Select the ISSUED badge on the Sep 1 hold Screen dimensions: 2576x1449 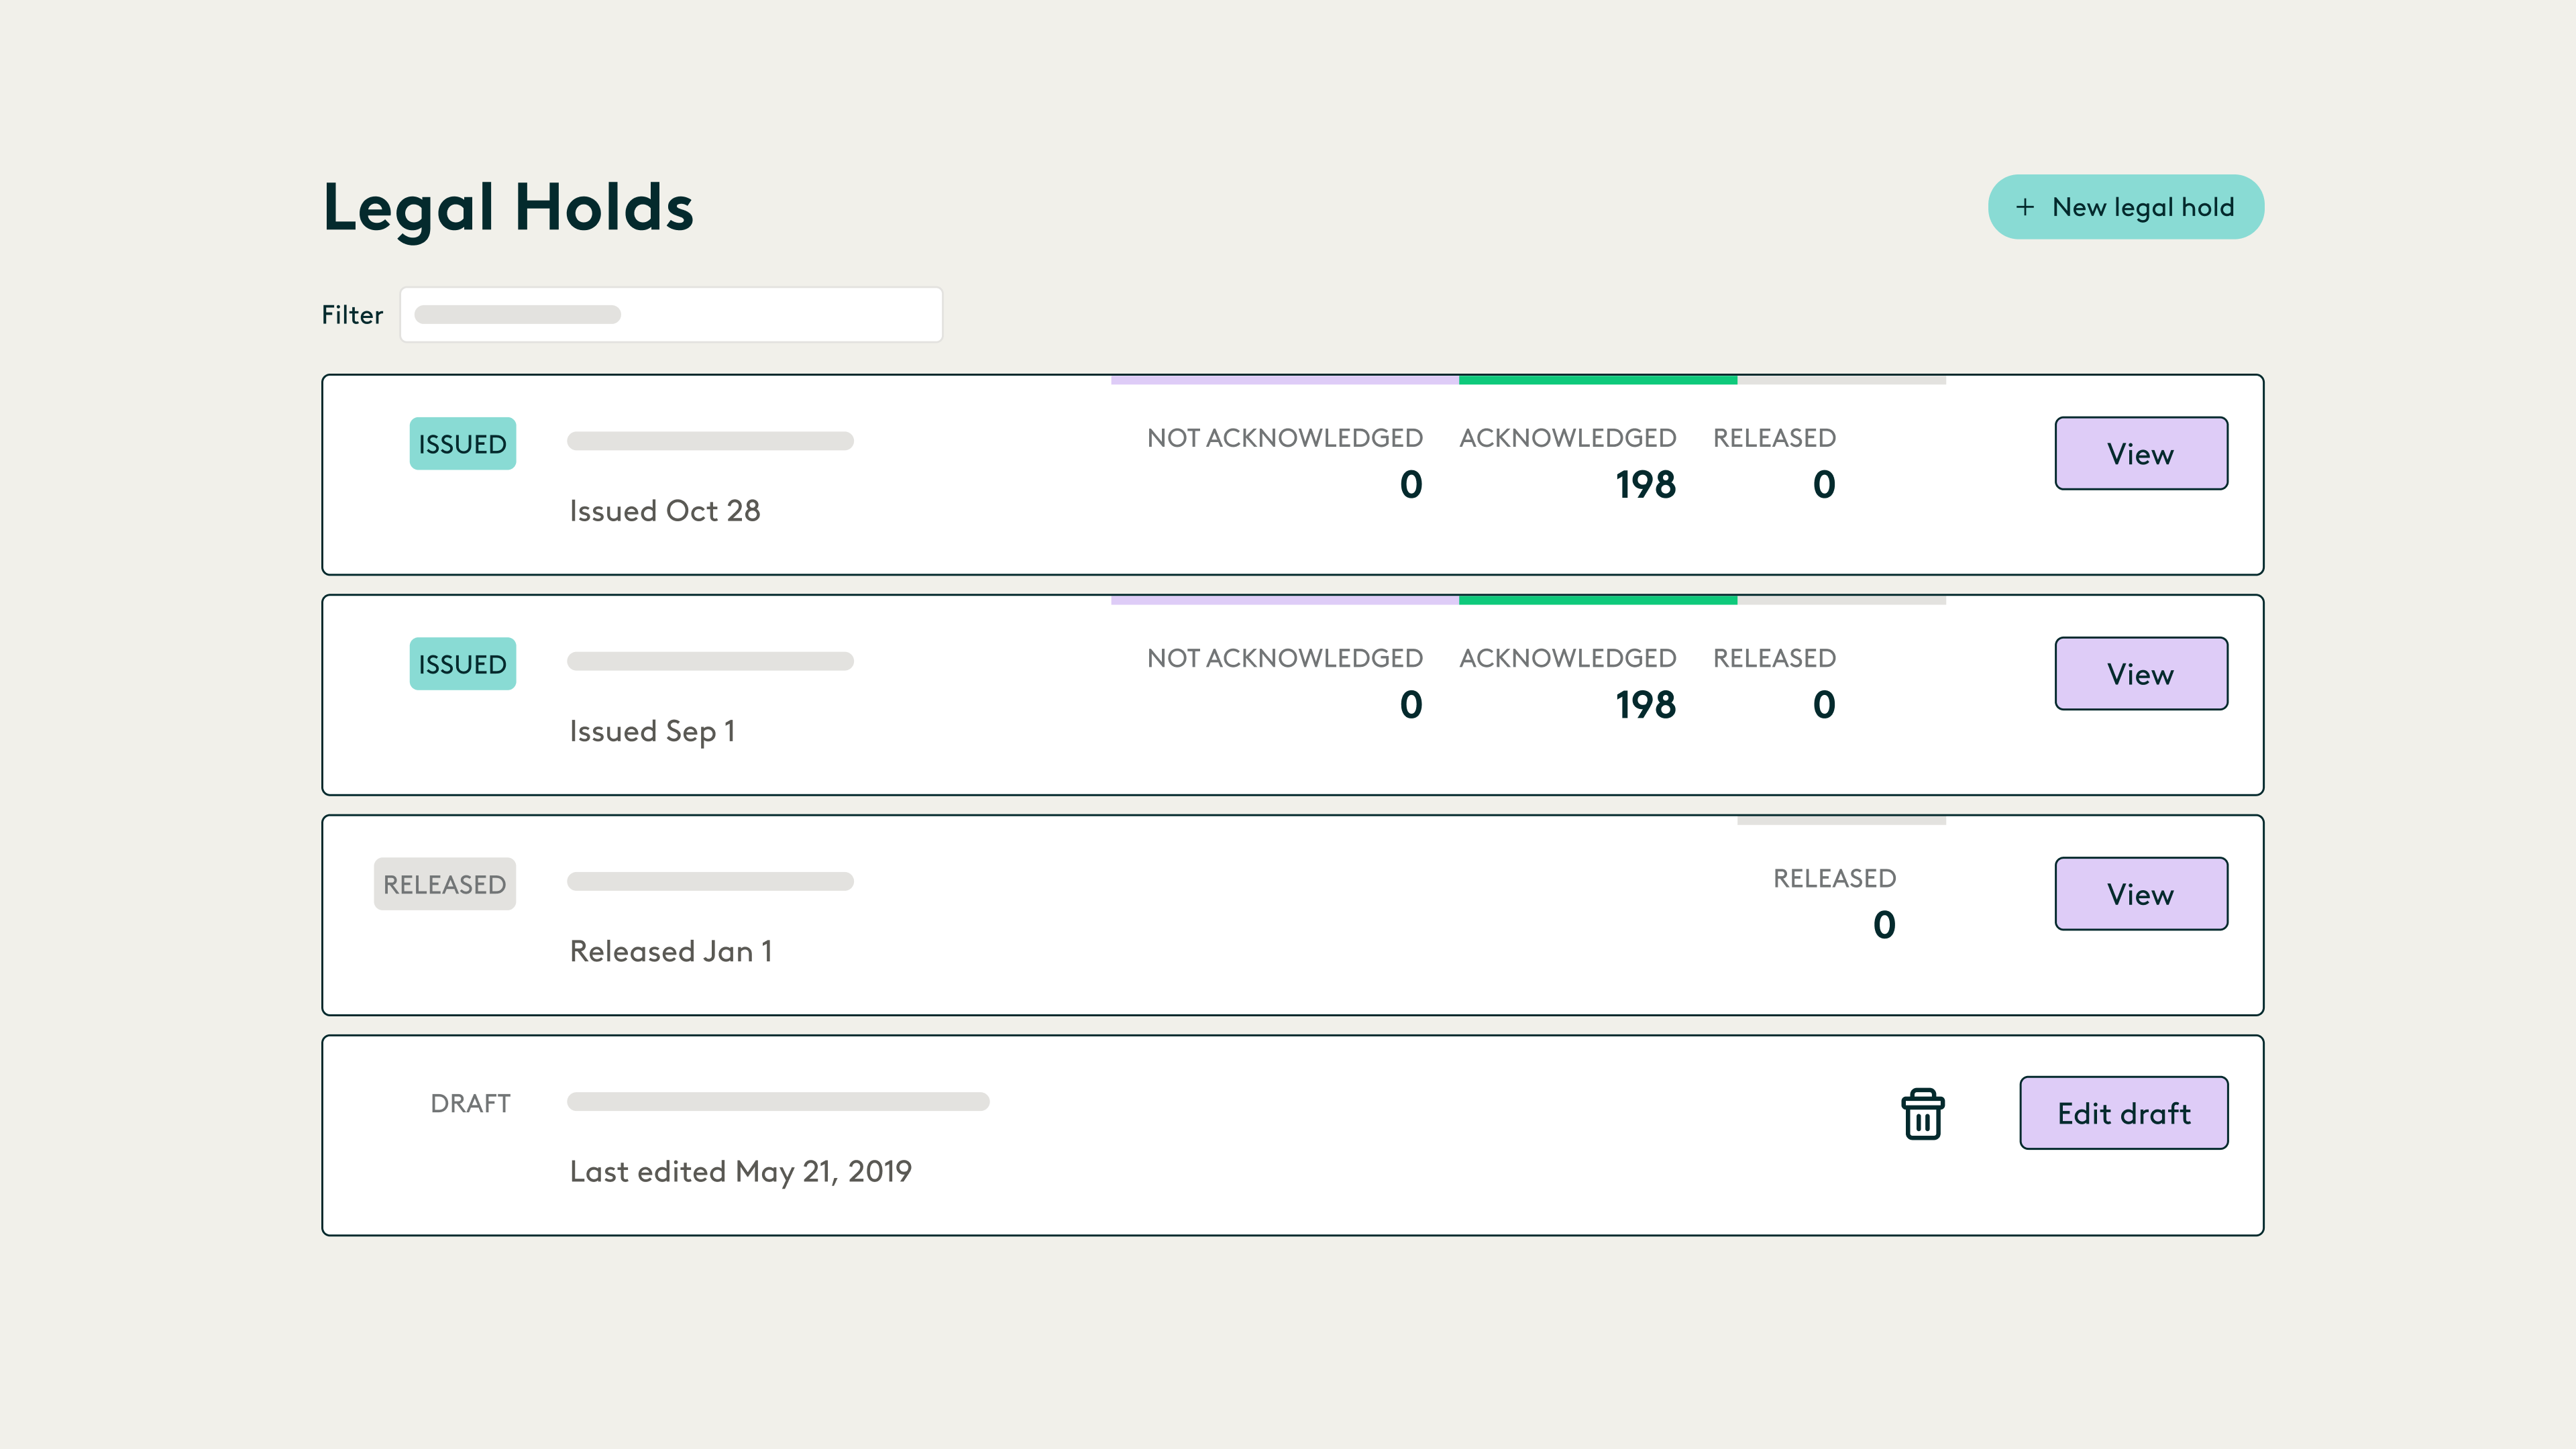[462, 663]
